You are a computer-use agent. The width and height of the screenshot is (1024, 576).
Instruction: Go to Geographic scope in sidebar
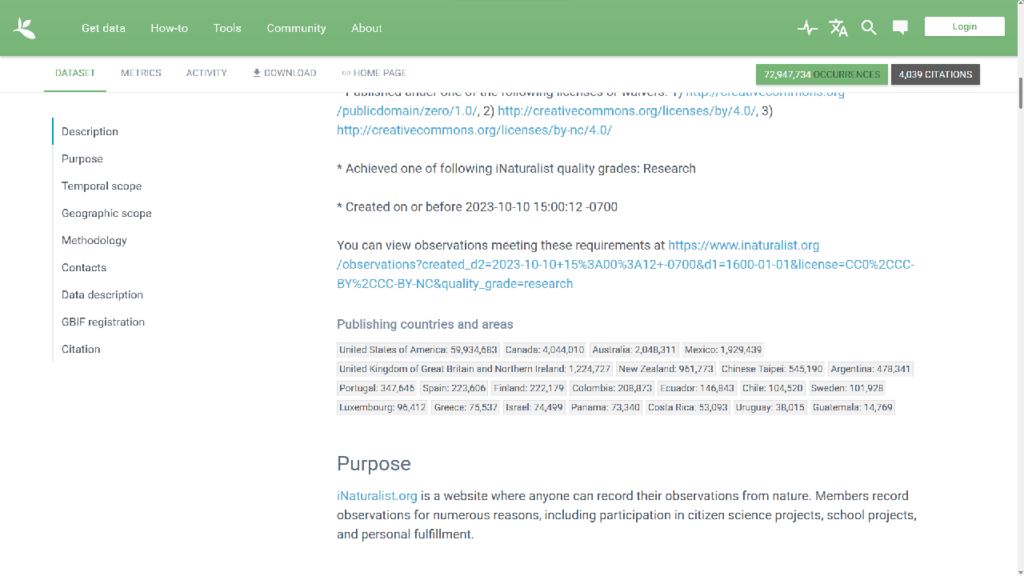pos(106,213)
